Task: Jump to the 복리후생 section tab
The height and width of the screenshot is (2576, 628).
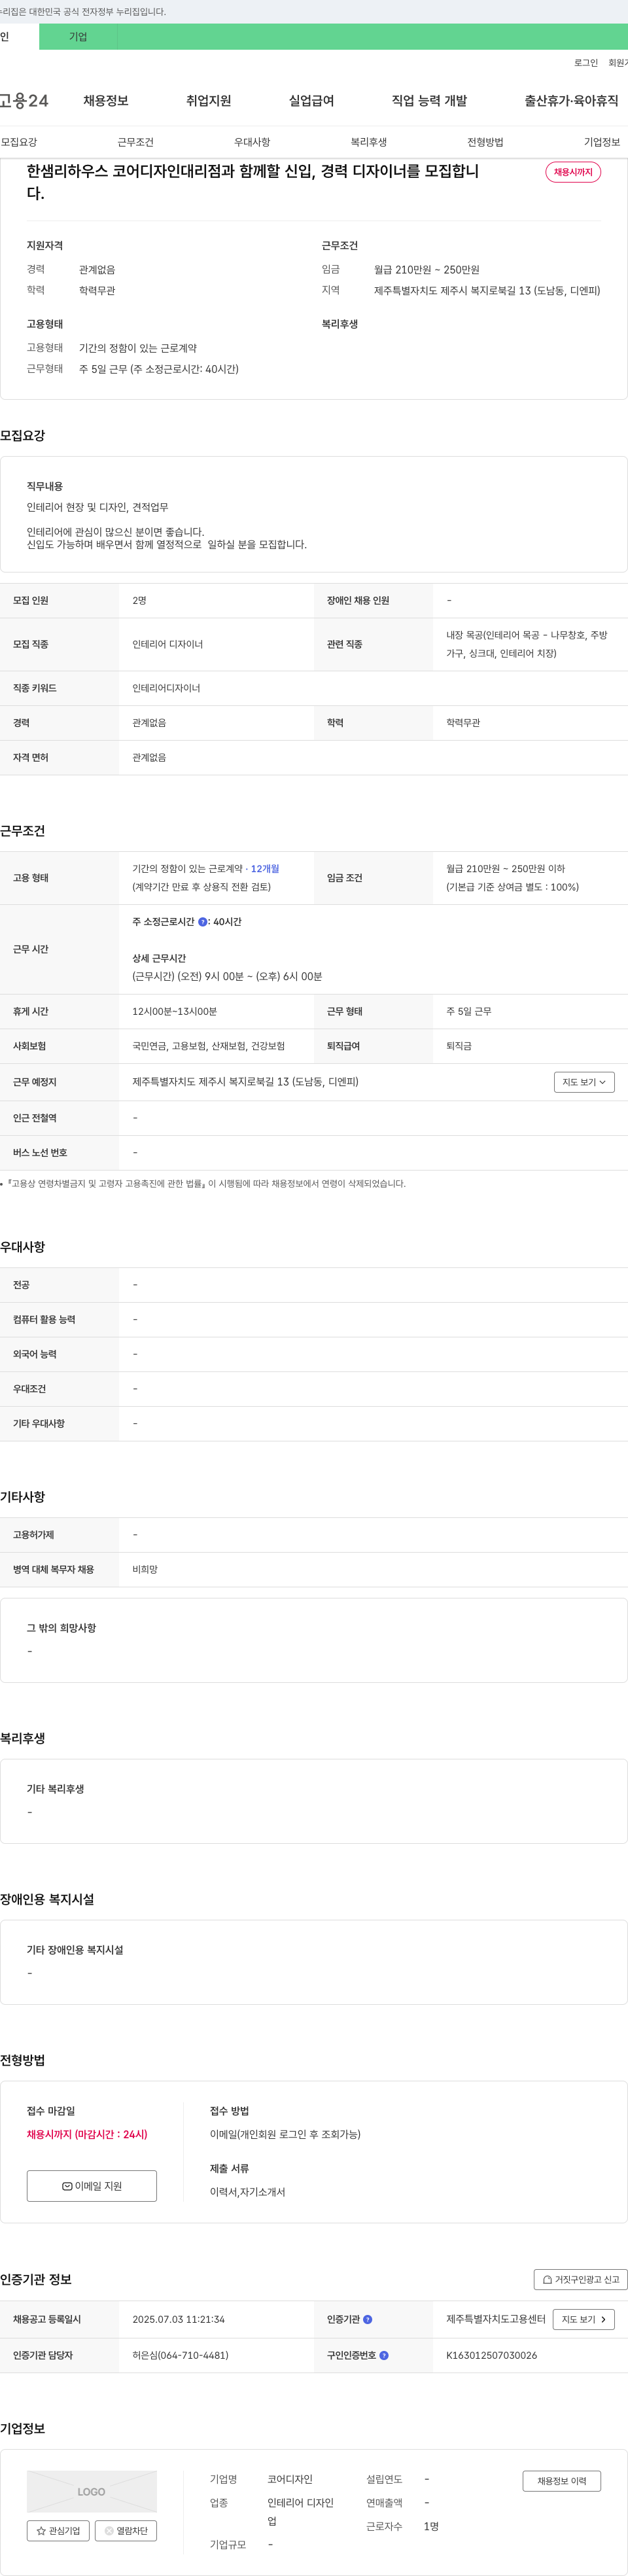Action: tap(369, 142)
